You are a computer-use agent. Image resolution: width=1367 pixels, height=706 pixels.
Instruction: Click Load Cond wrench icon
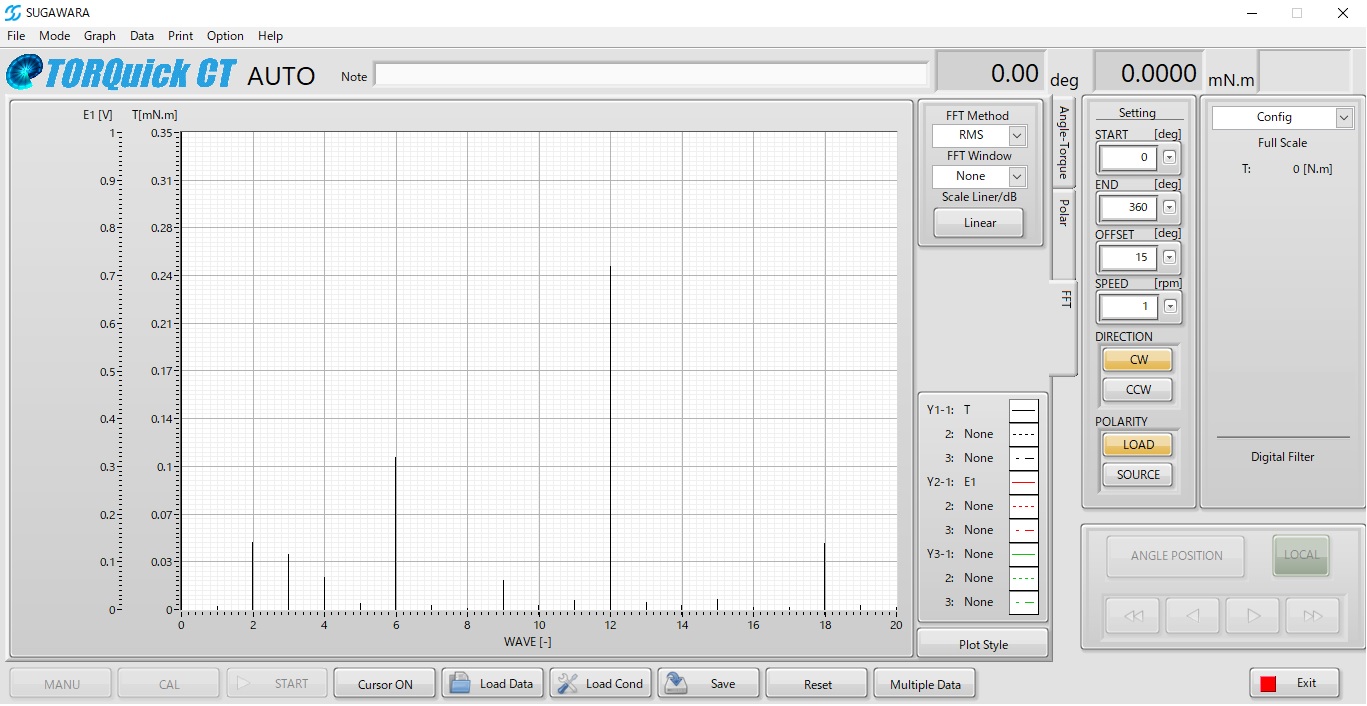click(x=567, y=683)
